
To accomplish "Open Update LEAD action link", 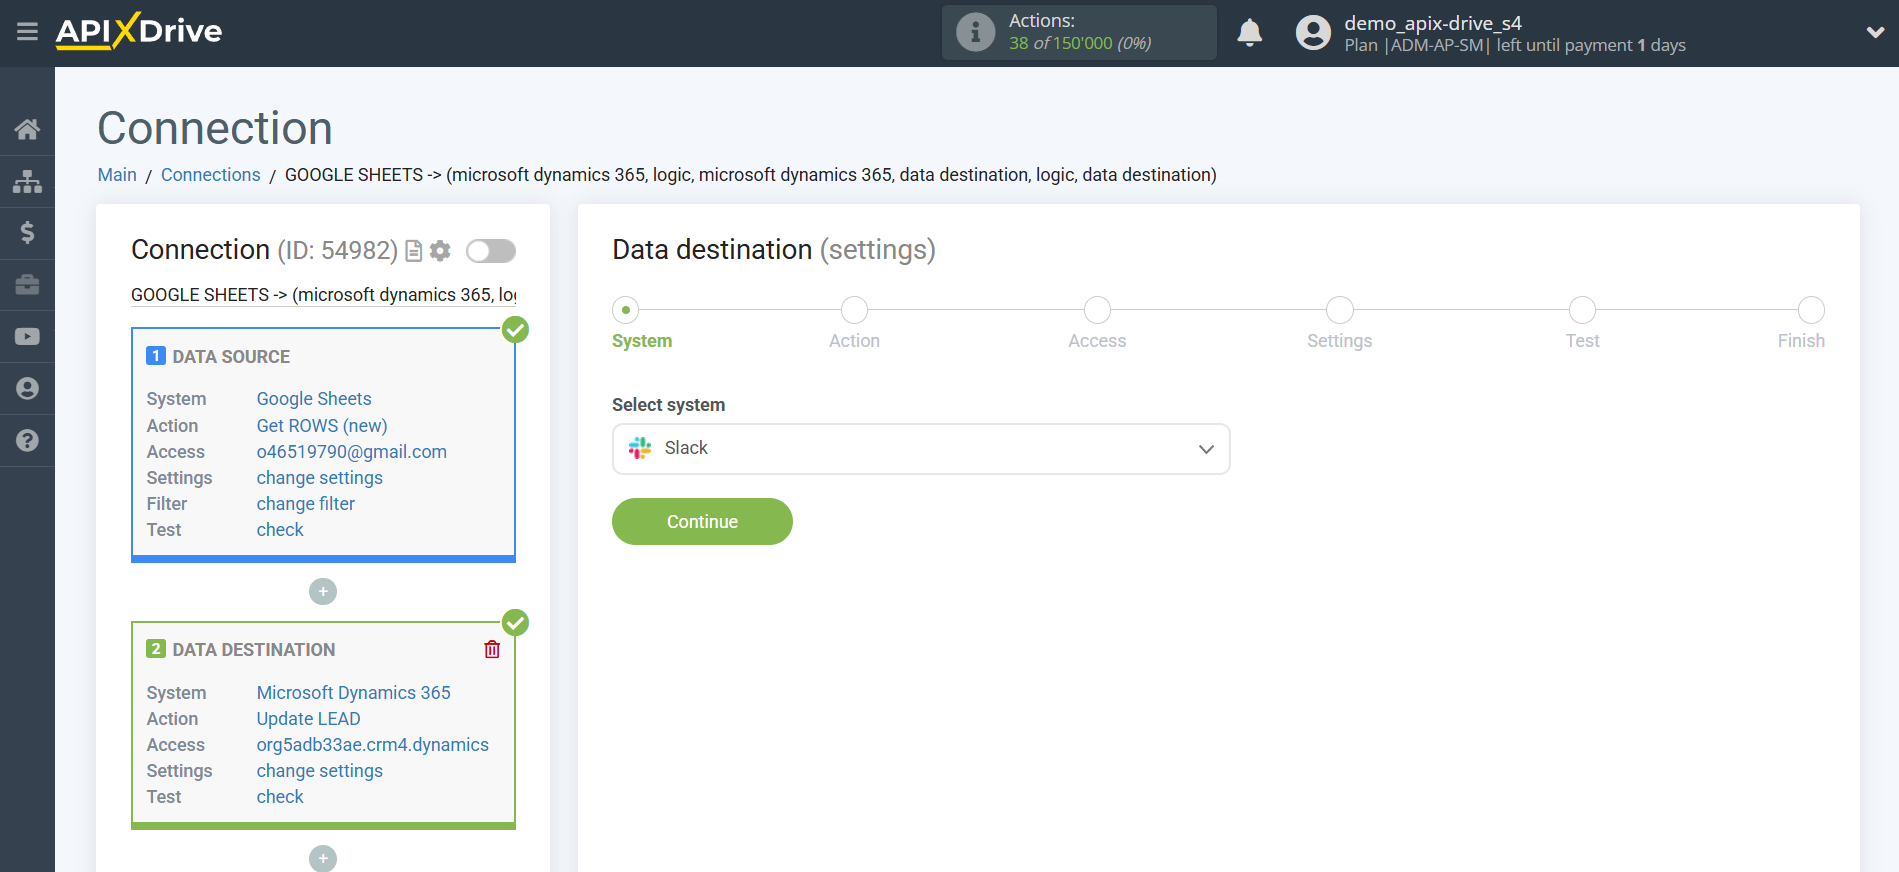I will pyautogui.click(x=308, y=719).
